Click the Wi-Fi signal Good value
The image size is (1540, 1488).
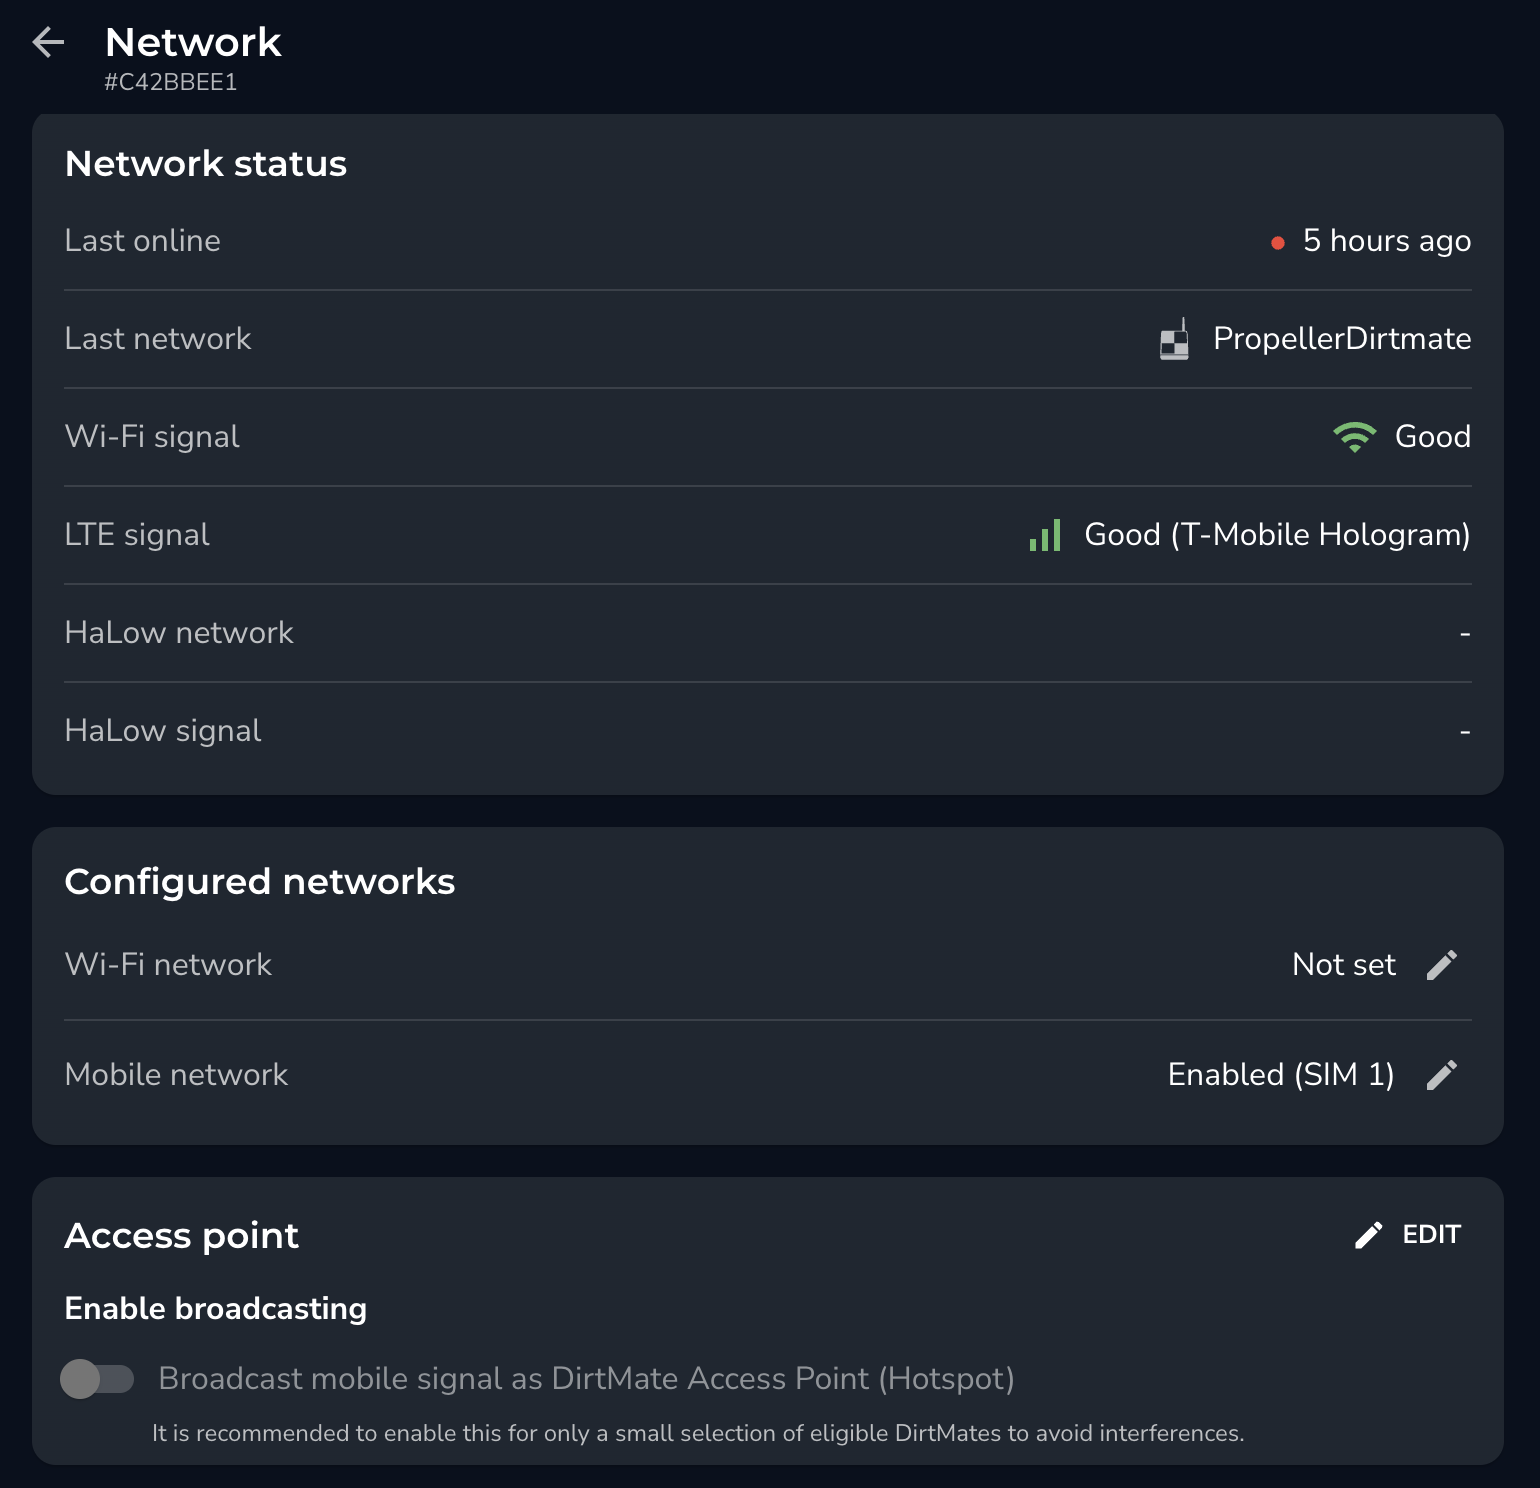[x=1433, y=437]
